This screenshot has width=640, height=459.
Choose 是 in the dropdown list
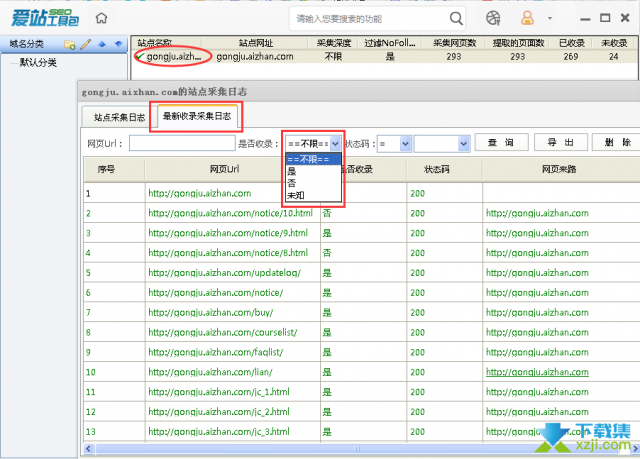[x=313, y=171]
